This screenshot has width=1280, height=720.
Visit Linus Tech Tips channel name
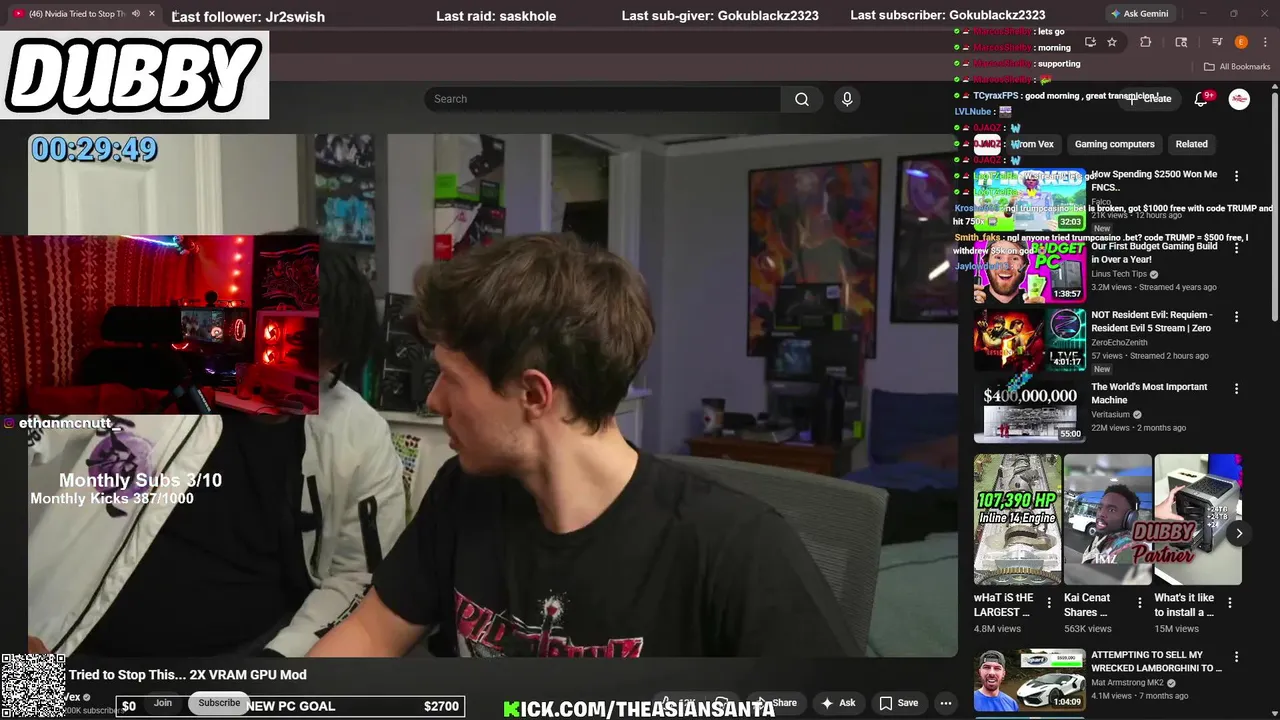click(x=1119, y=274)
